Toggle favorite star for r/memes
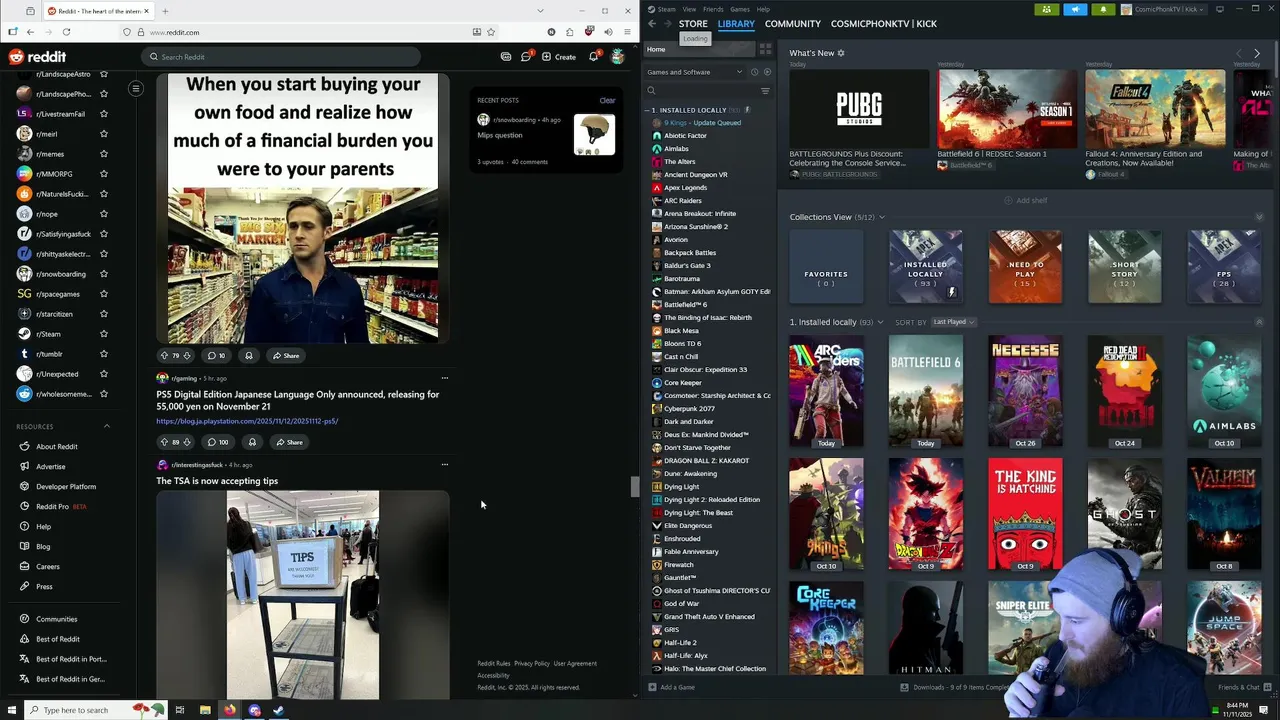The height and width of the screenshot is (720, 1280). pos(103,154)
